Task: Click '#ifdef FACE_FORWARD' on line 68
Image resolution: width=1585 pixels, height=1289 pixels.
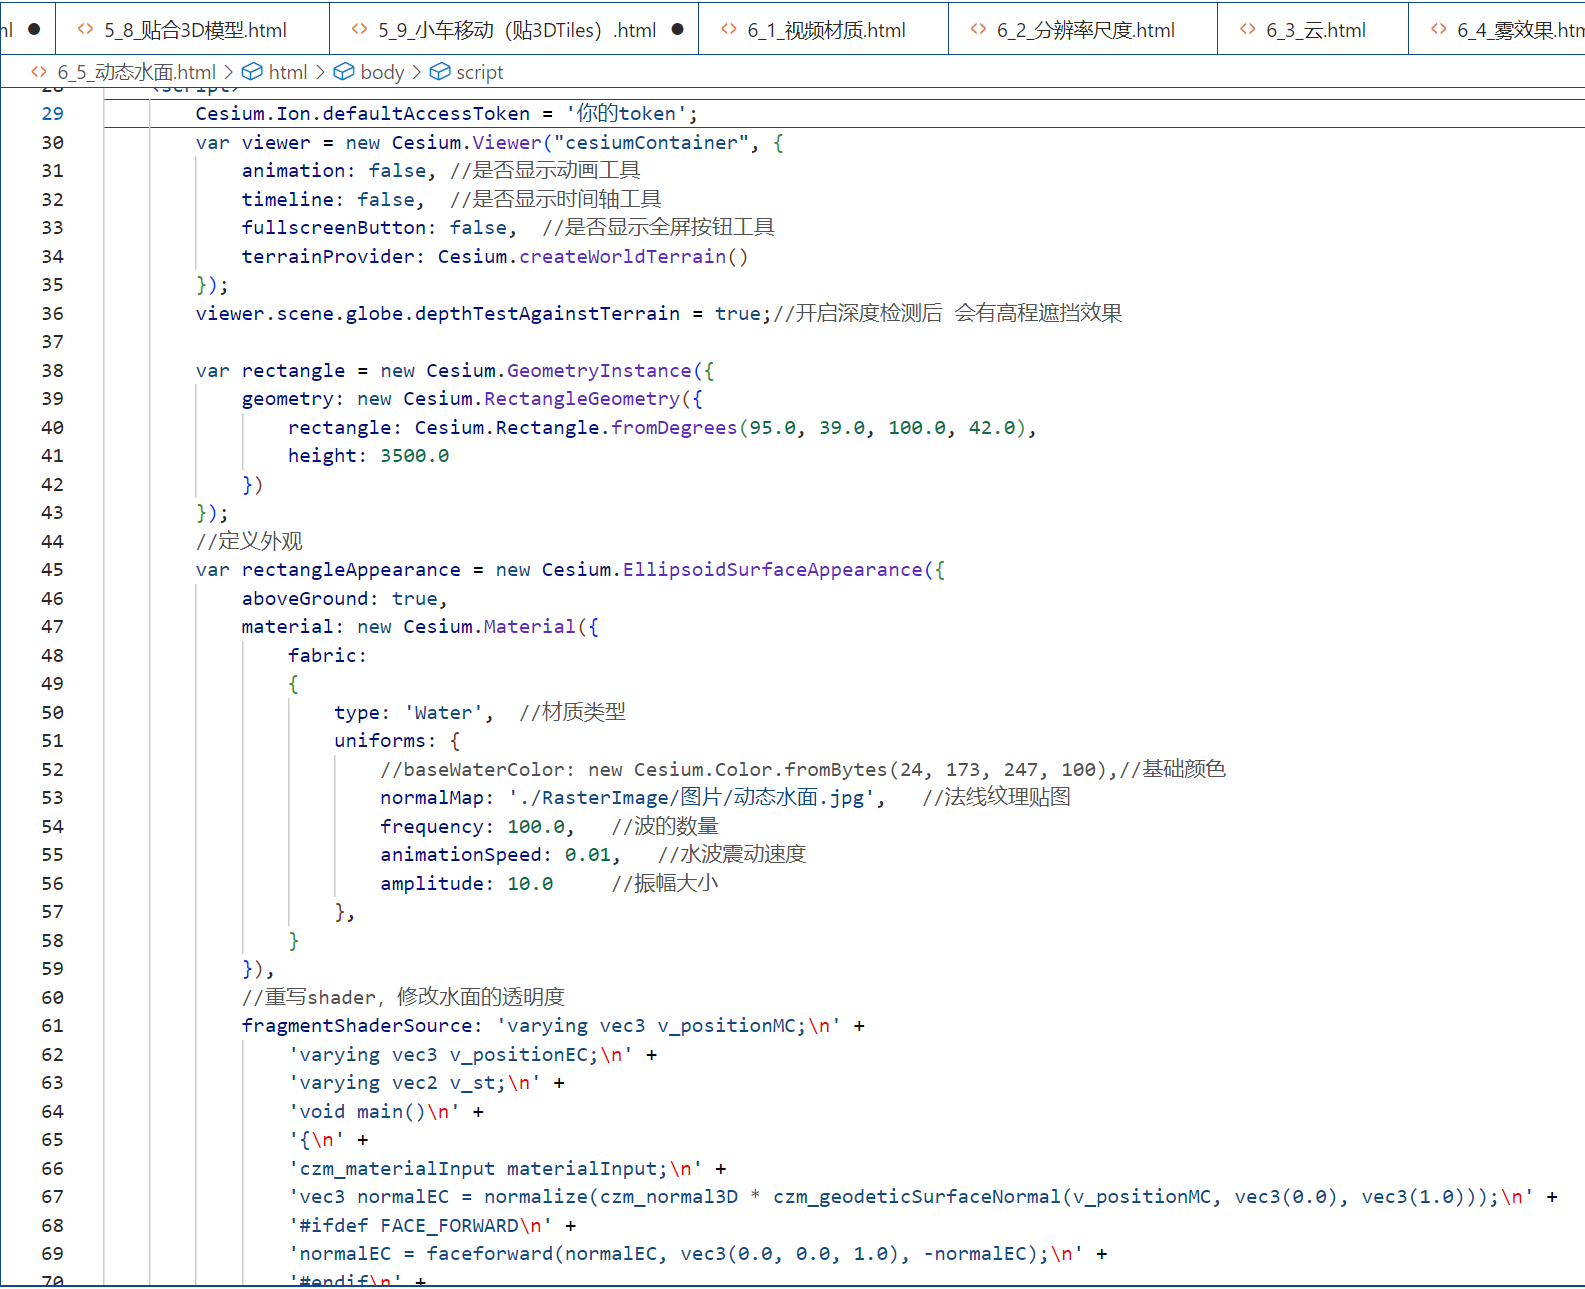Action: (x=409, y=1226)
